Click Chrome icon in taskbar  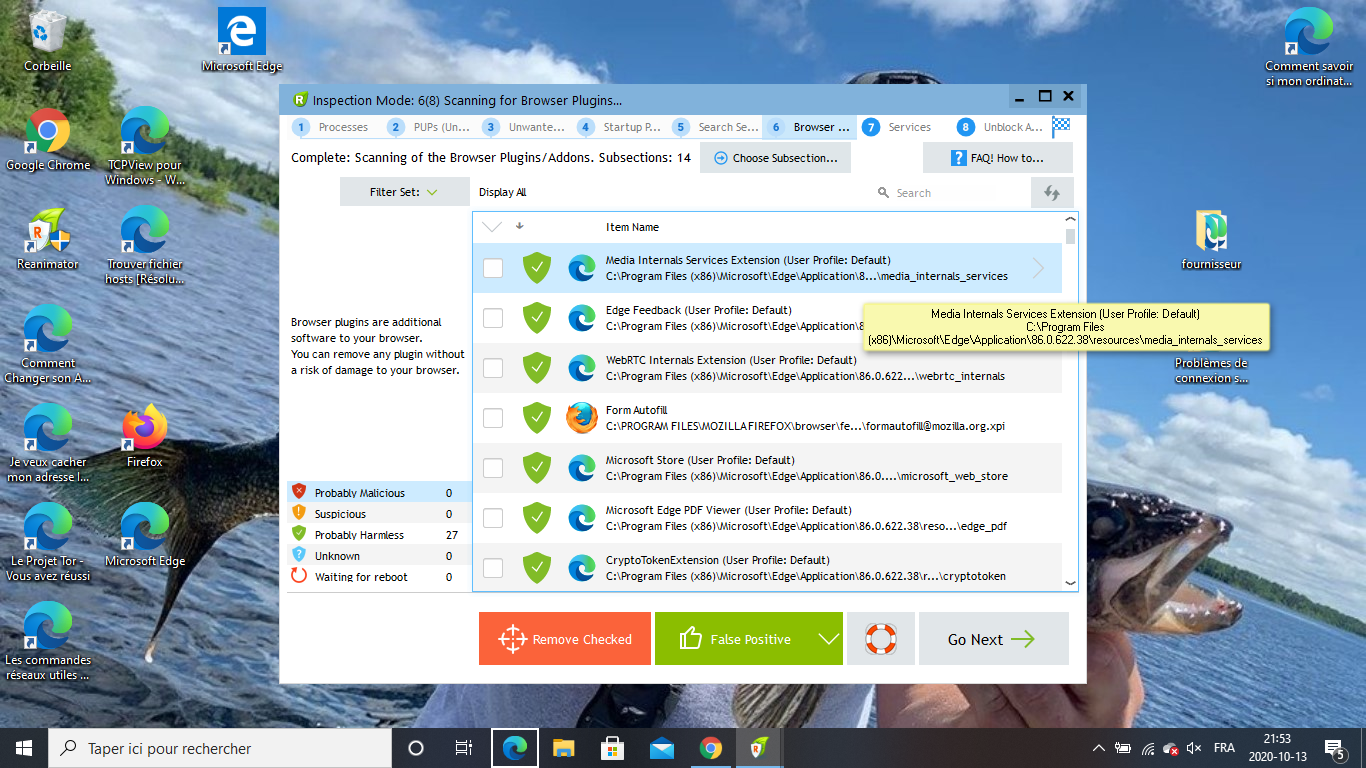(x=711, y=748)
